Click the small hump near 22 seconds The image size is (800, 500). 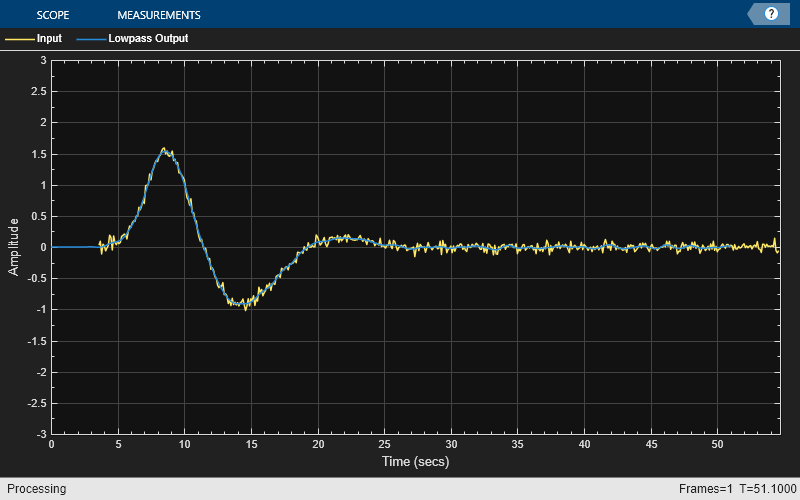(345, 238)
